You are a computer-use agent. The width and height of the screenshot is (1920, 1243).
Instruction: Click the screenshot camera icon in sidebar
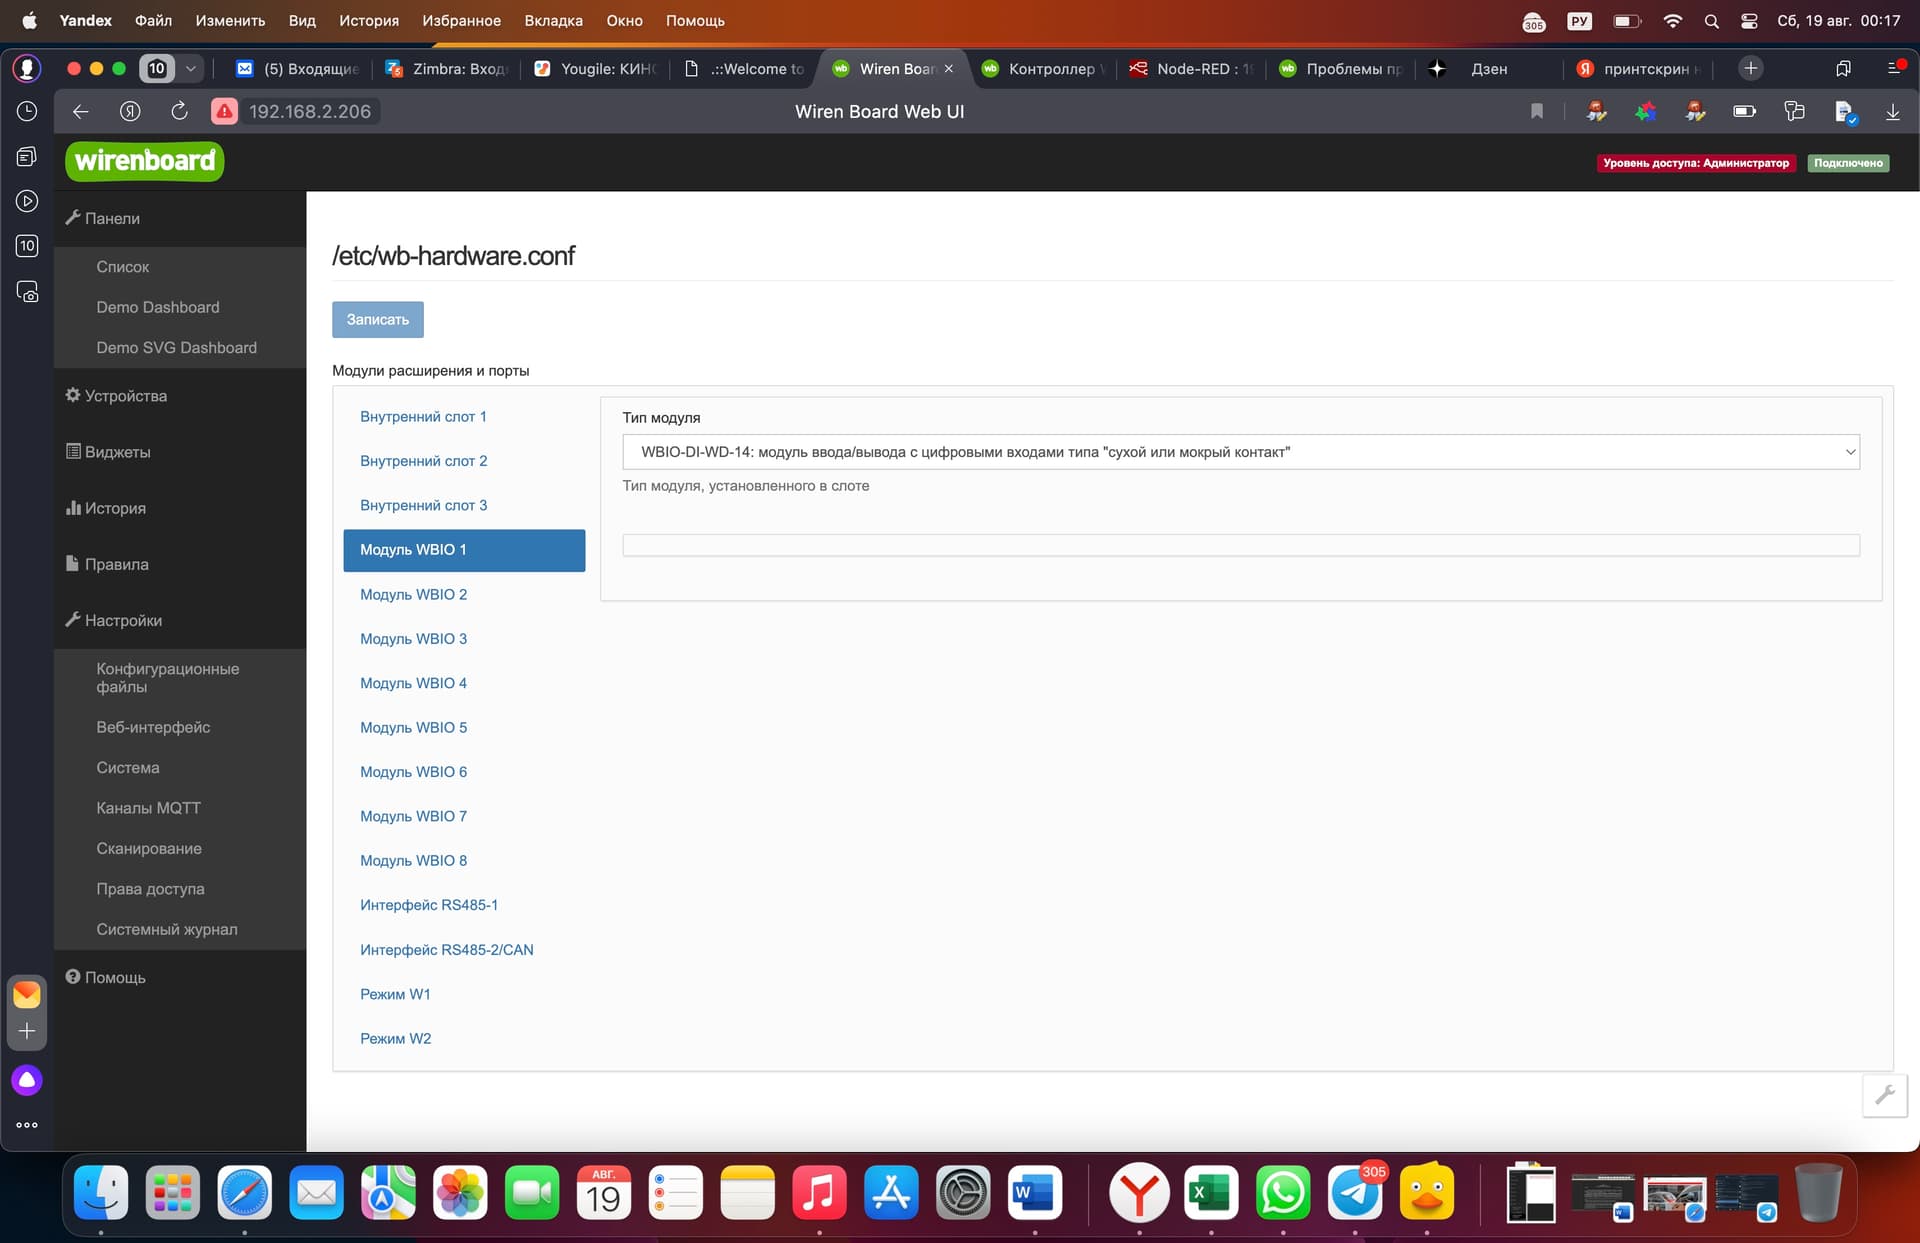coord(27,291)
